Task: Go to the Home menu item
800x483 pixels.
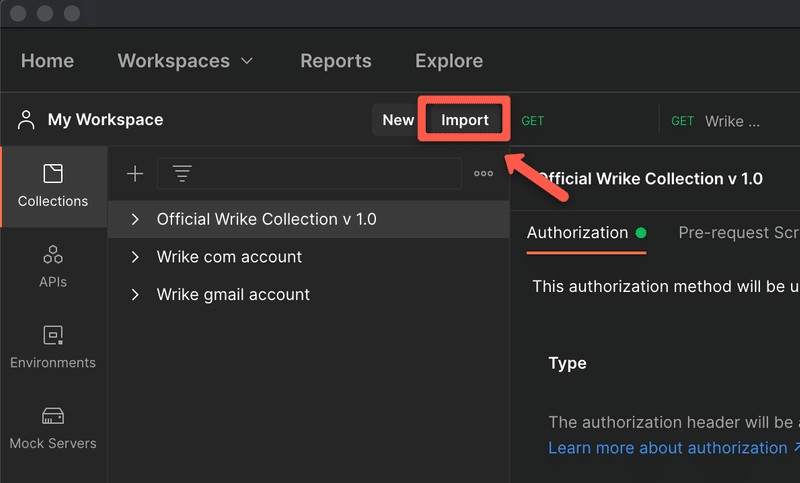Action: click(x=47, y=61)
